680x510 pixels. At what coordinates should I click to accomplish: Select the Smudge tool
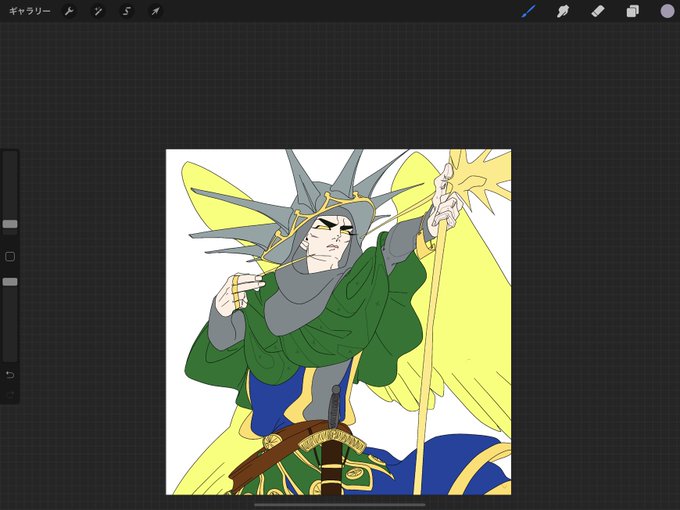click(x=562, y=11)
